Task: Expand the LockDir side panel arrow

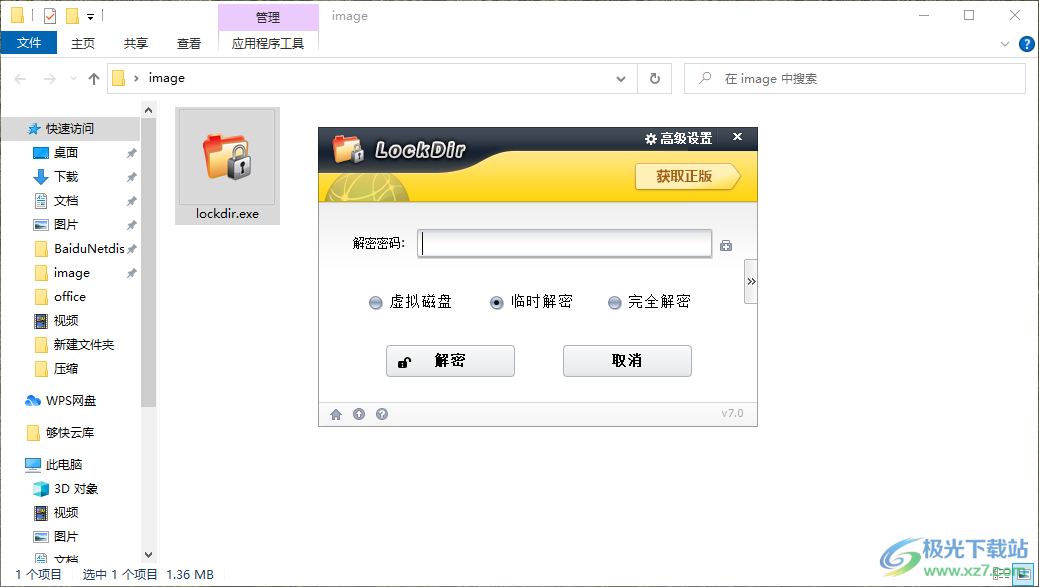Action: click(x=751, y=282)
